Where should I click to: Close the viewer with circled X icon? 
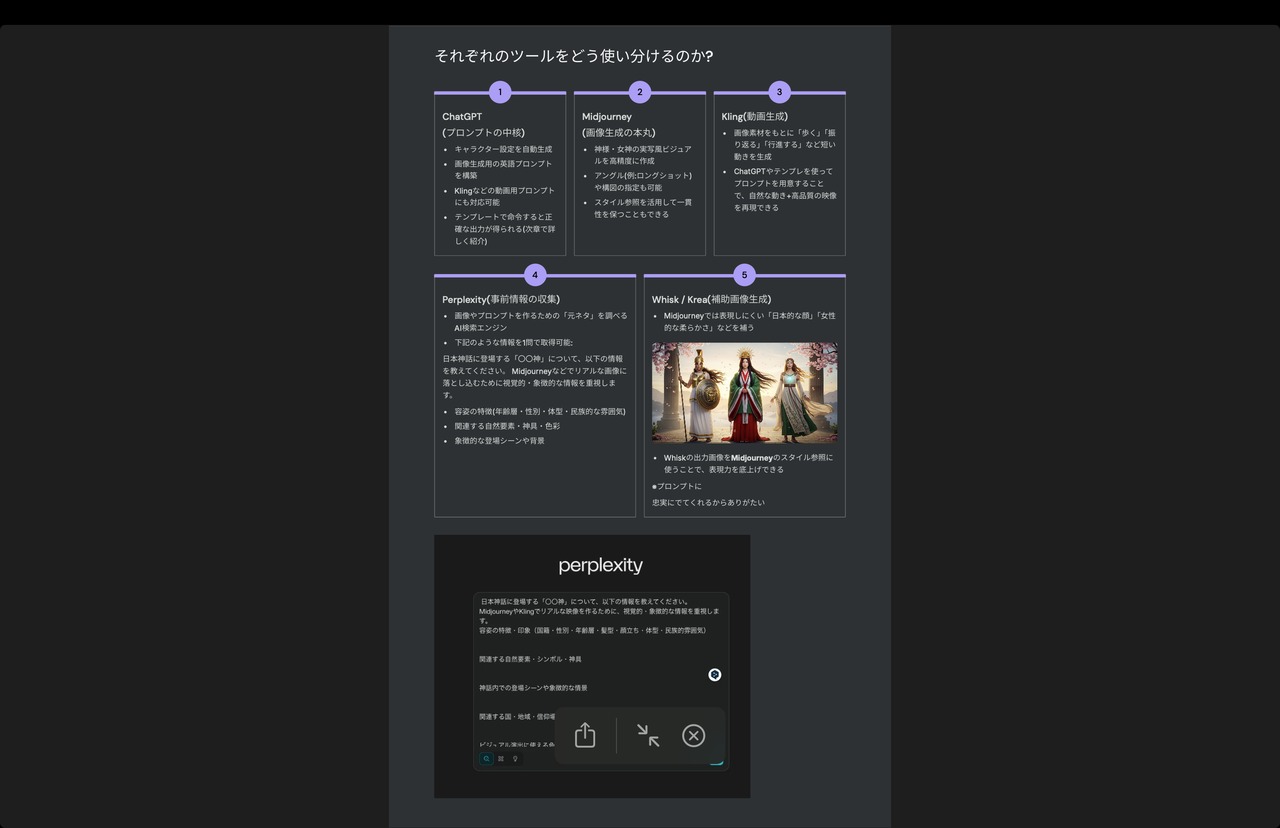[693, 736]
